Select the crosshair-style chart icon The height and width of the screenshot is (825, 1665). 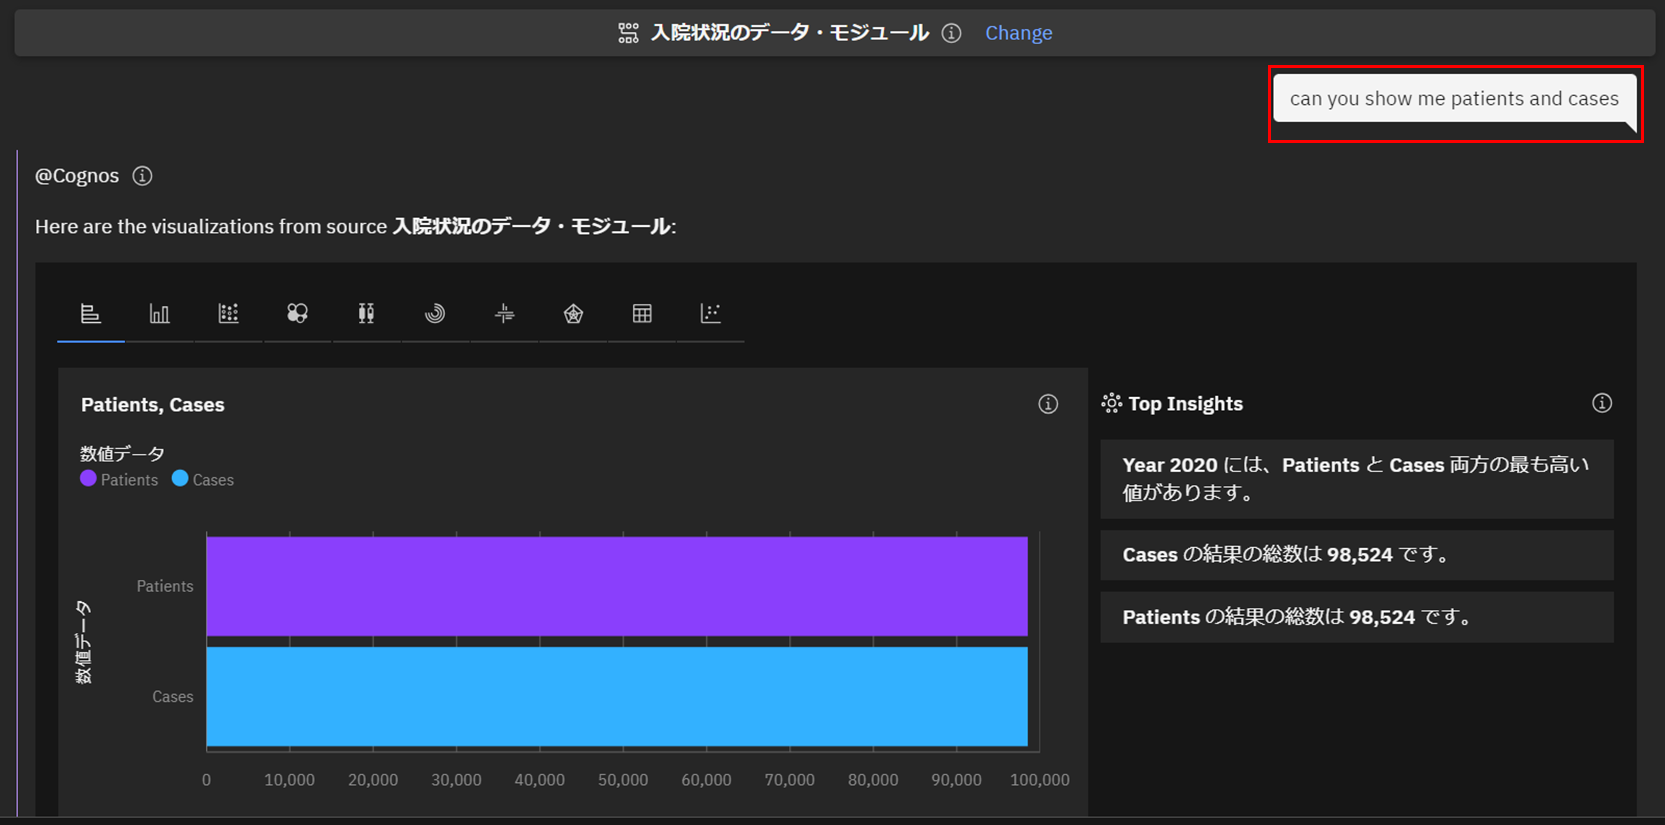[x=504, y=314]
